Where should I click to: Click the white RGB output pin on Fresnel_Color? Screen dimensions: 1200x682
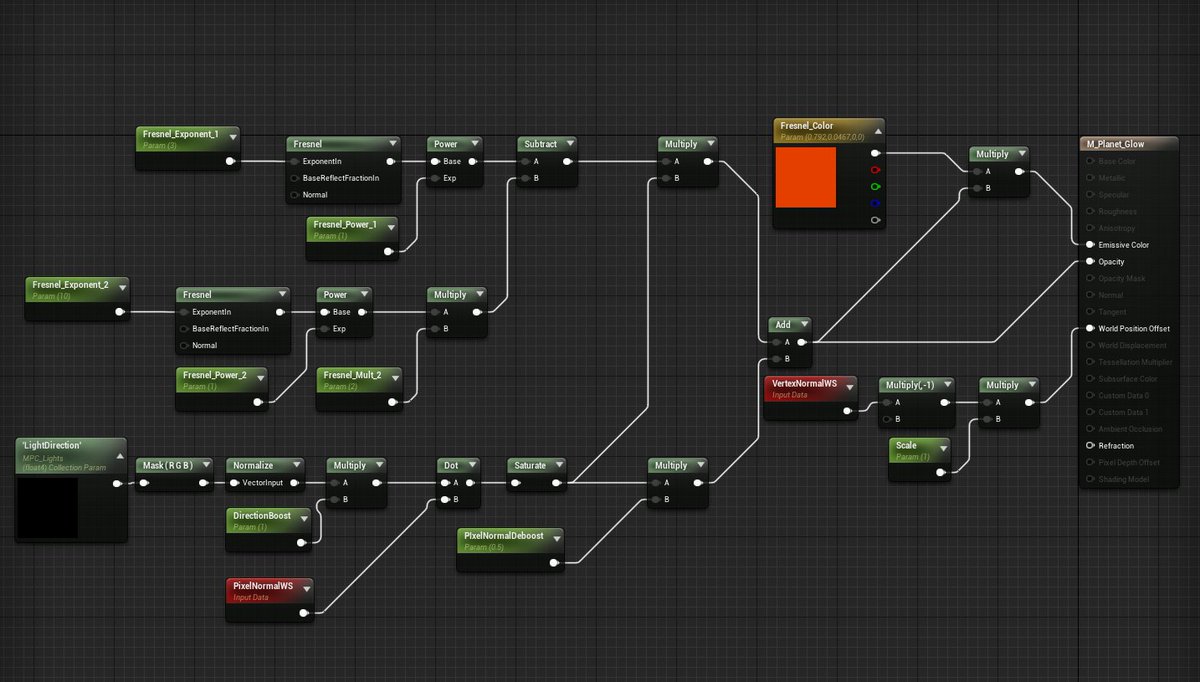876,153
